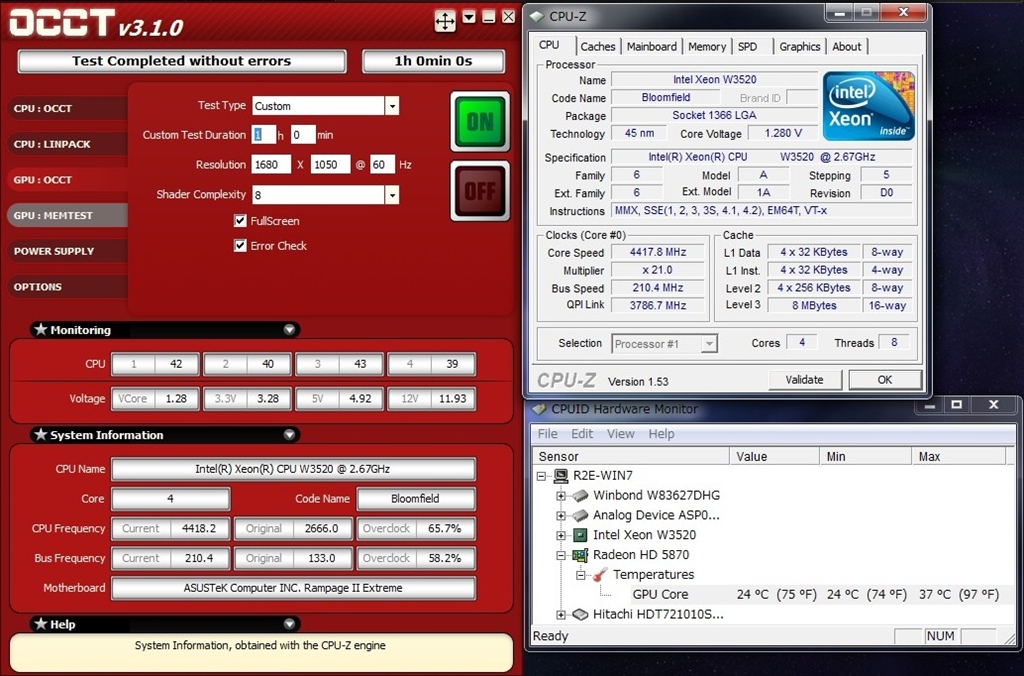This screenshot has width=1024, height=676.
Task: Click the Help star icon
Action: click(x=41, y=624)
